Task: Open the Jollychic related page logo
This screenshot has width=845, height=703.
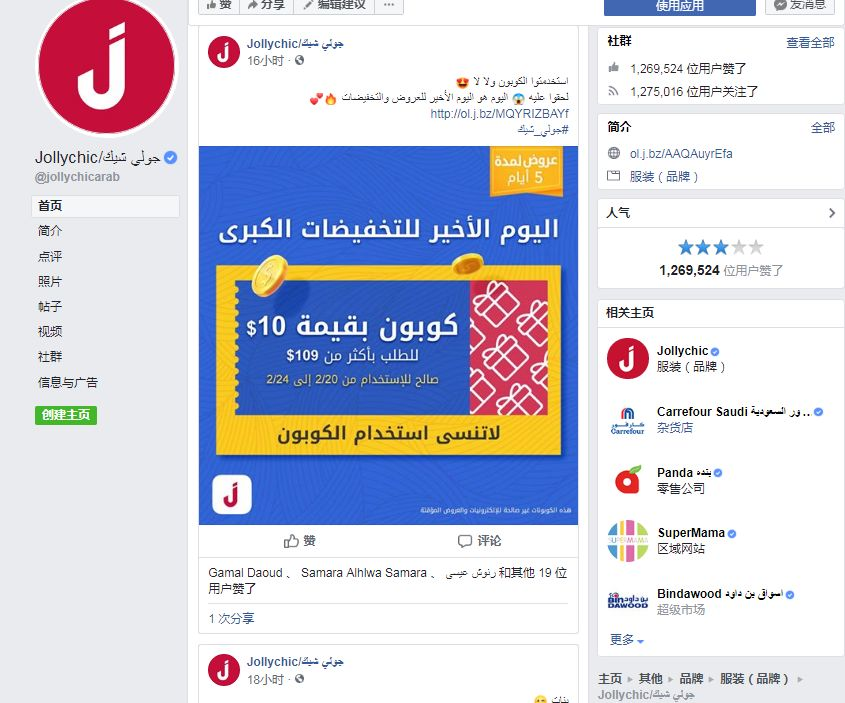Action: [x=627, y=358]
